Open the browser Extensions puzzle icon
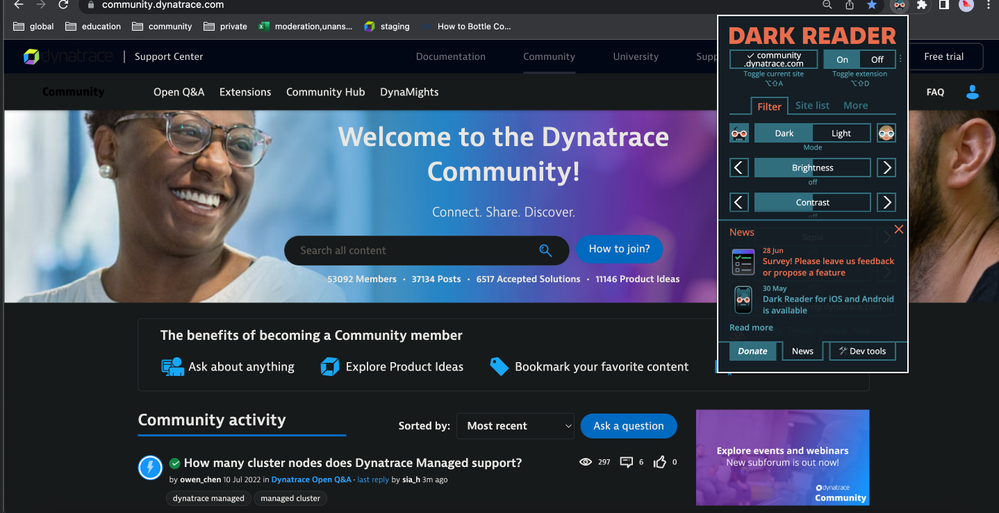 921,5
